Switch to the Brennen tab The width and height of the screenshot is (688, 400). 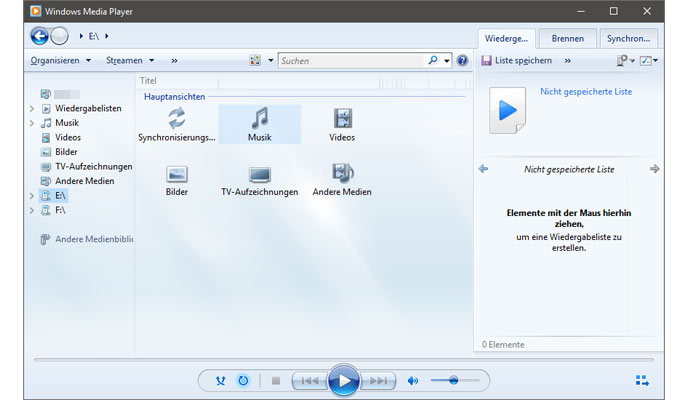tap(567, 39)
